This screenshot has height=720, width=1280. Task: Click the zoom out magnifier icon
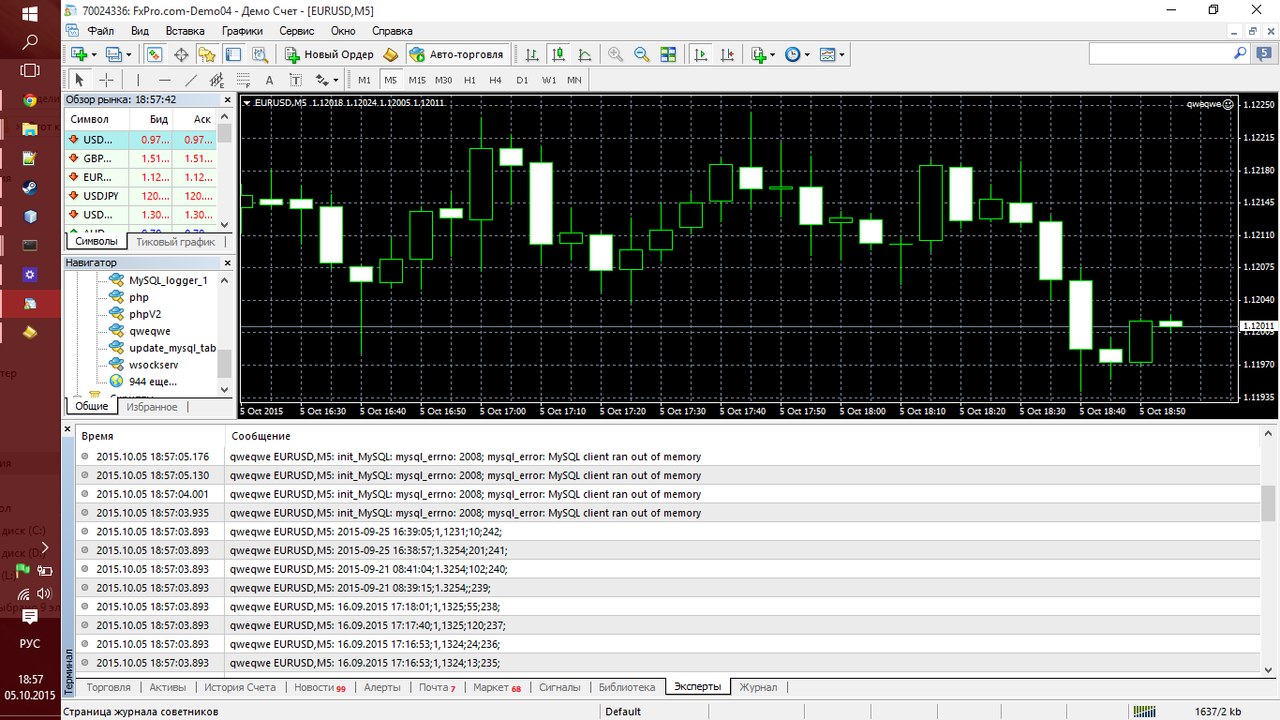coord(641,55)
